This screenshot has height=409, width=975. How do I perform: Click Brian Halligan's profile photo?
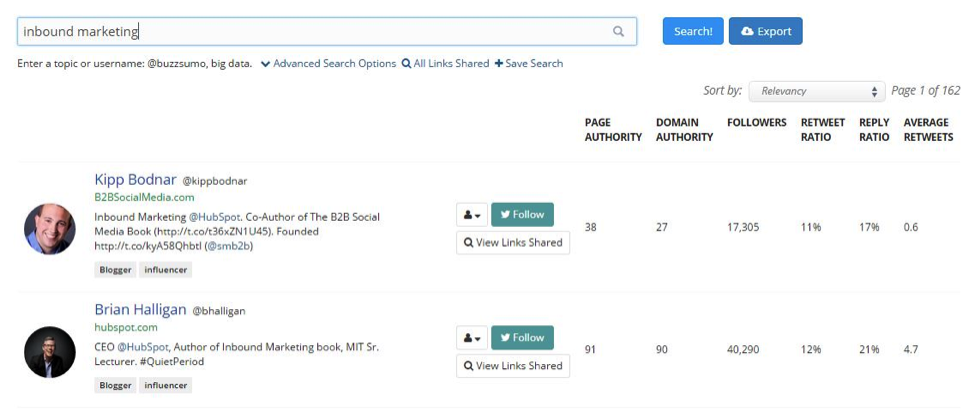click(50, 352)
